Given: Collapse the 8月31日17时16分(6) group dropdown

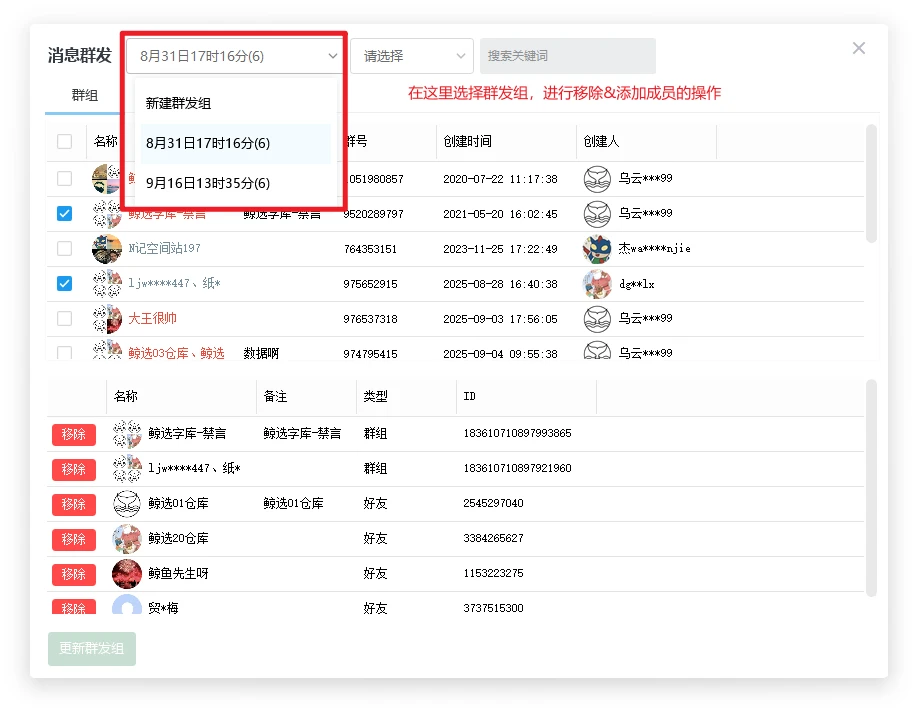Looking at the screenshot, I should (236, 56).
